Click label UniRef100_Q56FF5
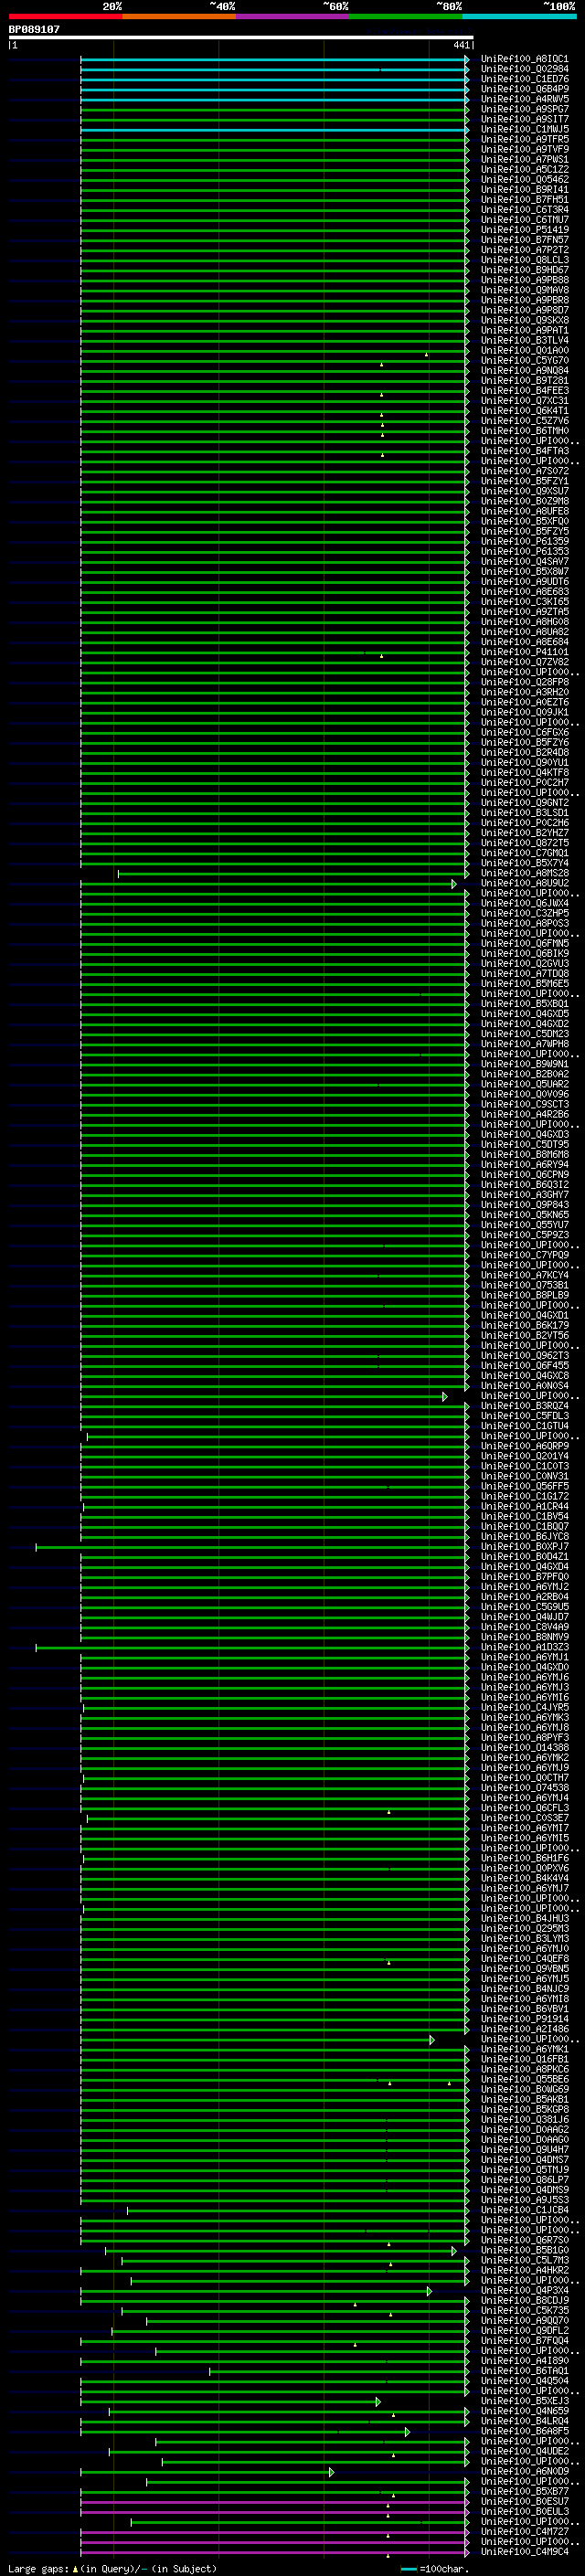Viewport: 585px width, 2576px height. [x=524, y=1486]
